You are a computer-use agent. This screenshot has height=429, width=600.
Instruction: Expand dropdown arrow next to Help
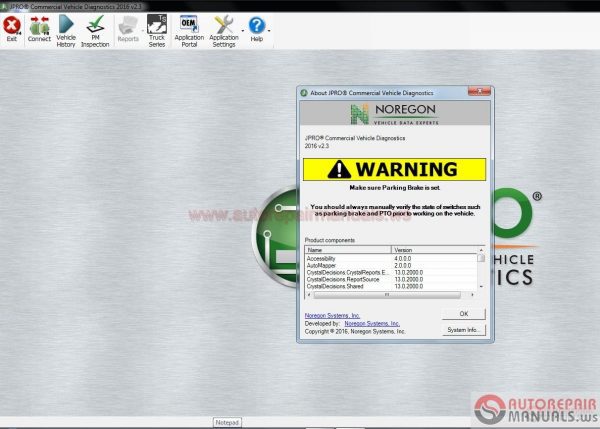pyautogui.click(x=269, y=31)
